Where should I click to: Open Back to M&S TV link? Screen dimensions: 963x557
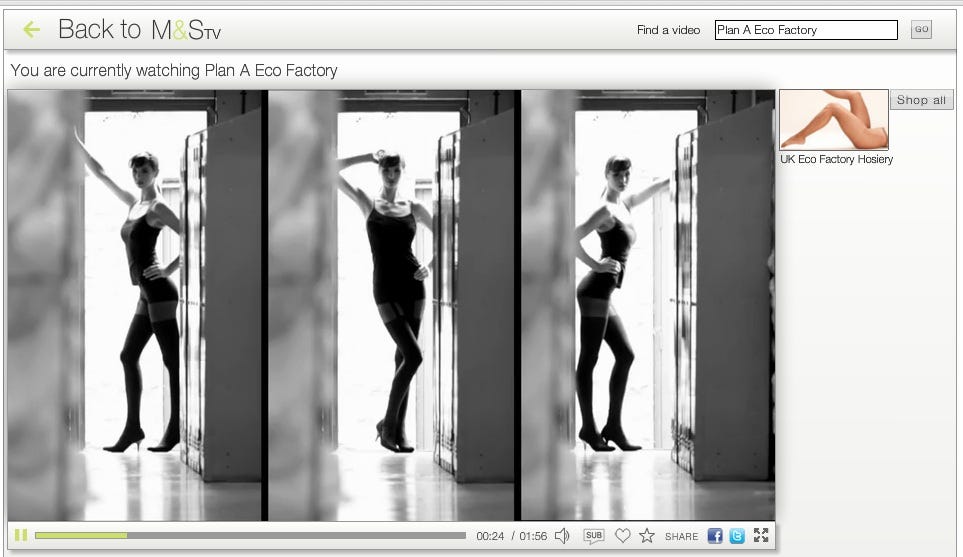[x=139, y=29]
